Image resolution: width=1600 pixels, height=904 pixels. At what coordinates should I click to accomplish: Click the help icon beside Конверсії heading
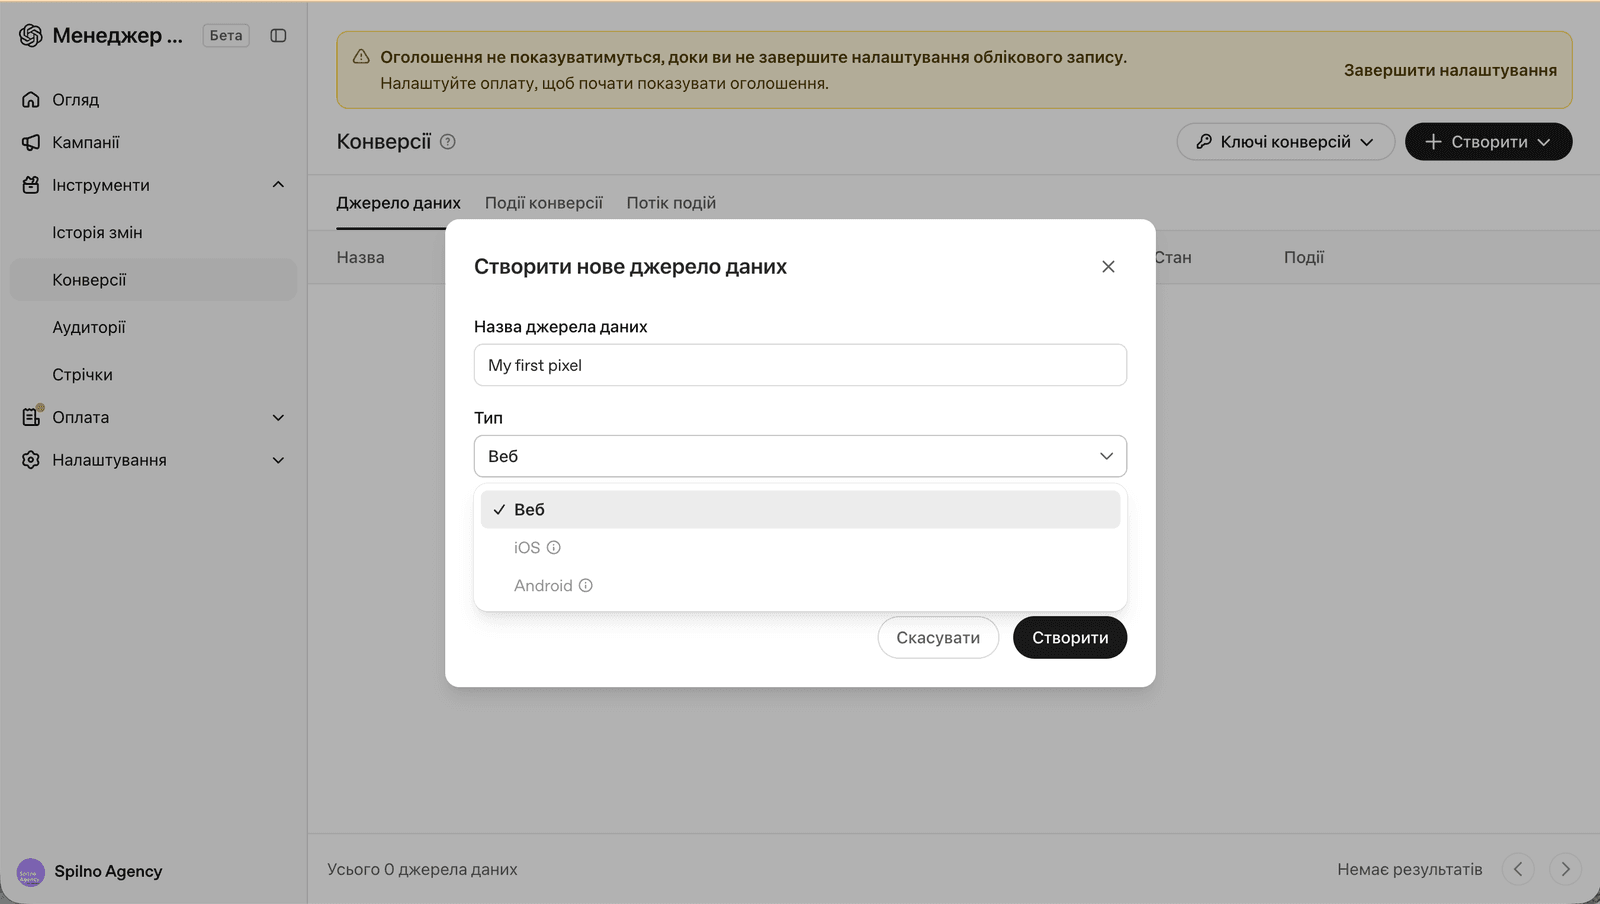[x=448, y=142]
